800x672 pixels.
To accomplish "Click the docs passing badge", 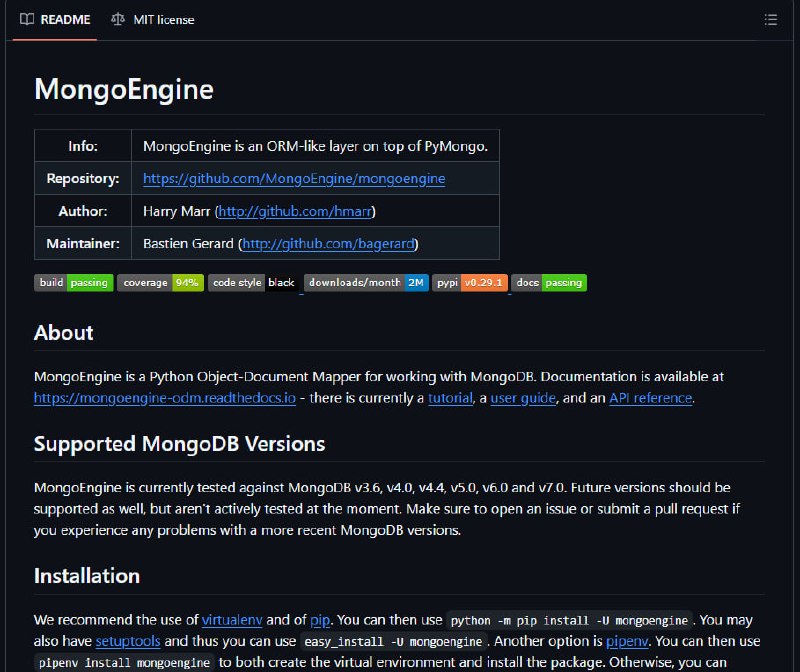I will pyautogui.click(x=549, y=283).
